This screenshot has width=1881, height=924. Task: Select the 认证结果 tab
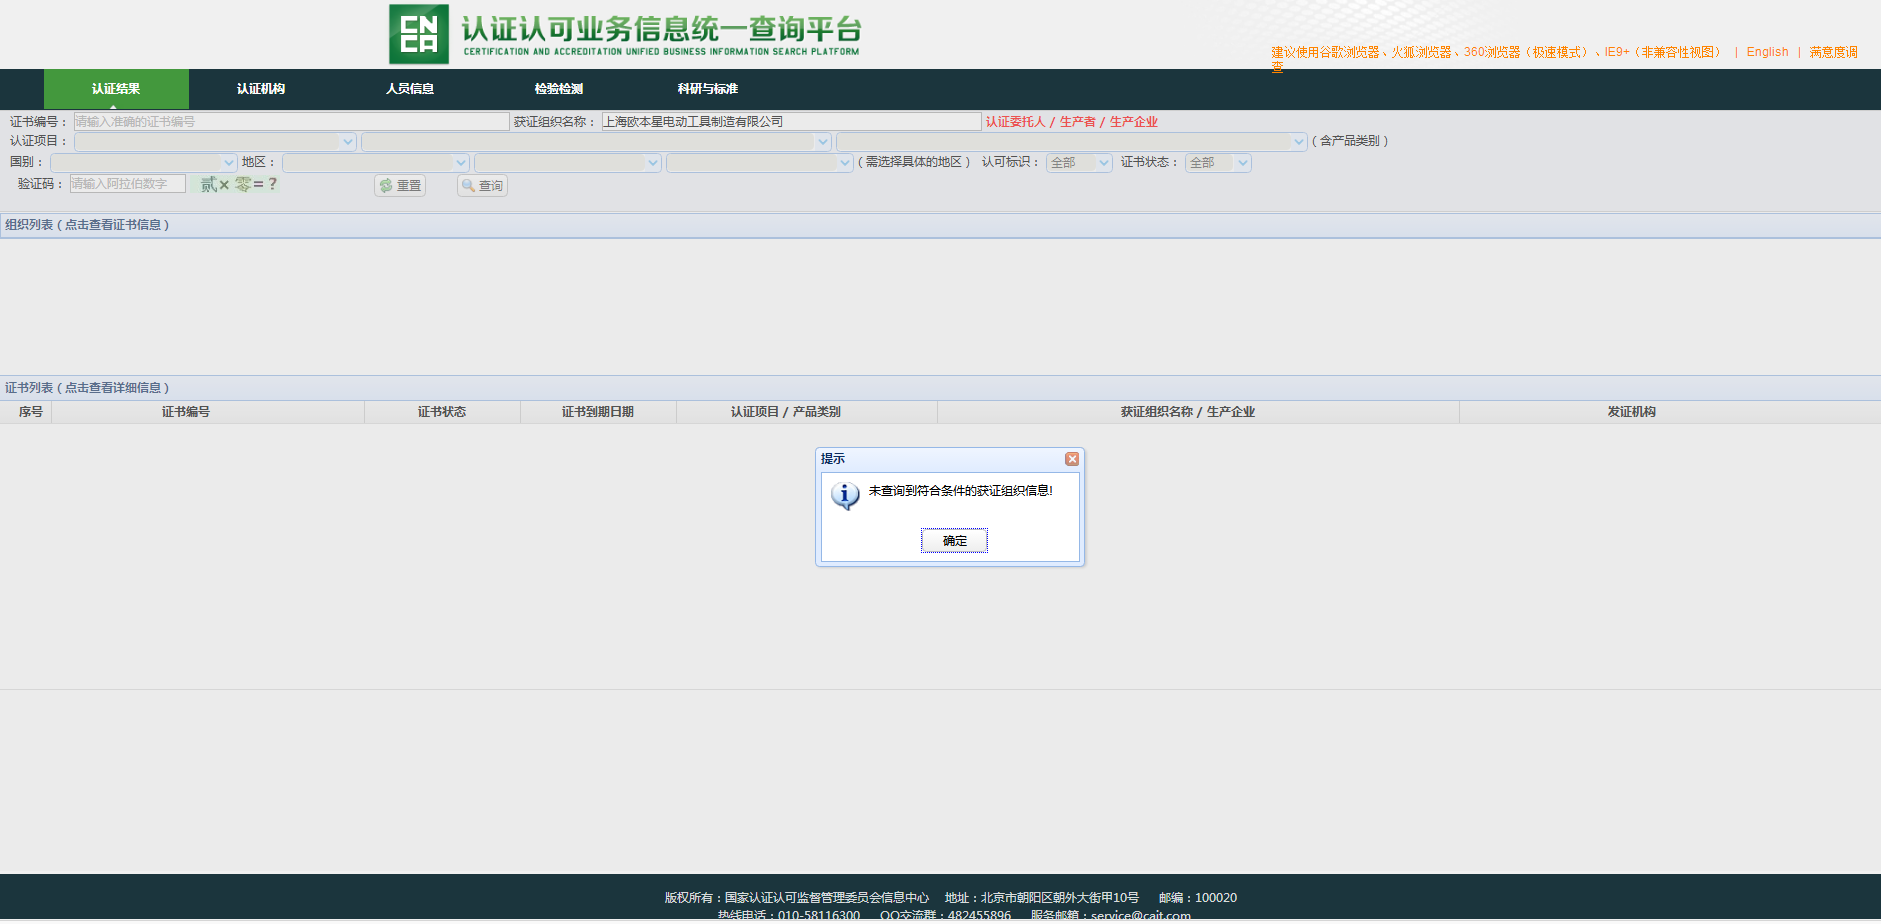pos(116,89)
